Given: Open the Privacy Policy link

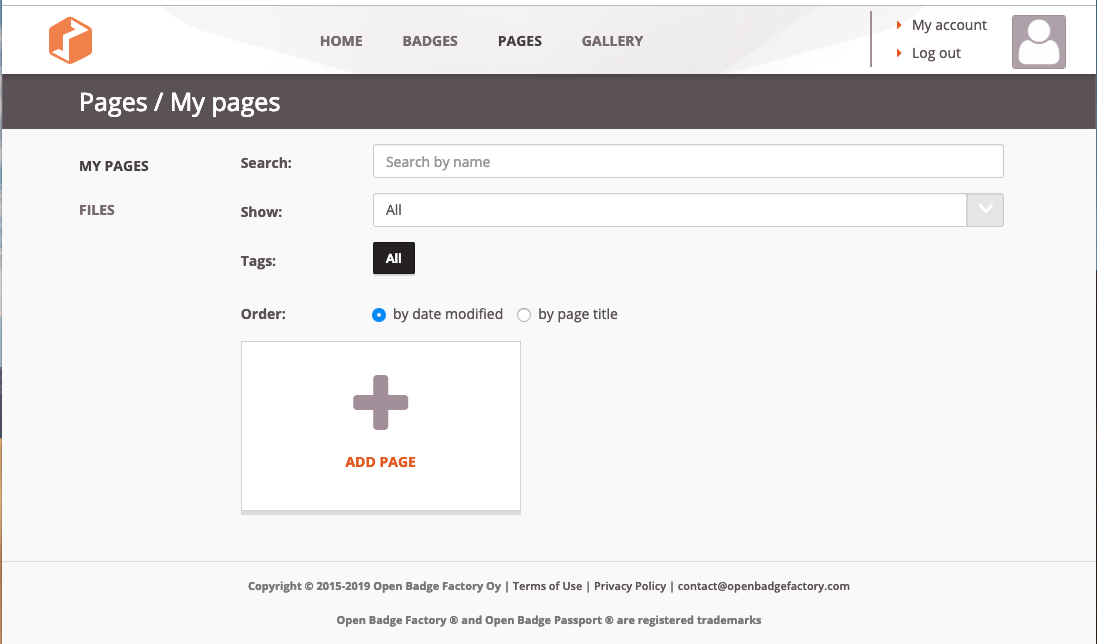Looking at the screenshot, I should [630, 586].
